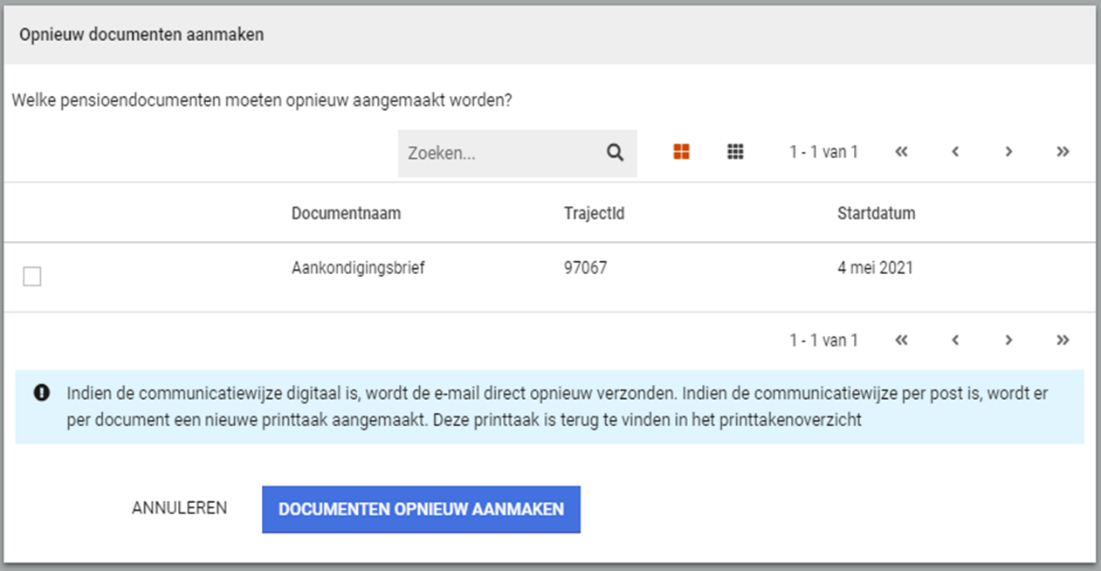Select the Aankondigingsbrief document name
The height and width of the screenshot is (571, 1101).
point(358,268)
